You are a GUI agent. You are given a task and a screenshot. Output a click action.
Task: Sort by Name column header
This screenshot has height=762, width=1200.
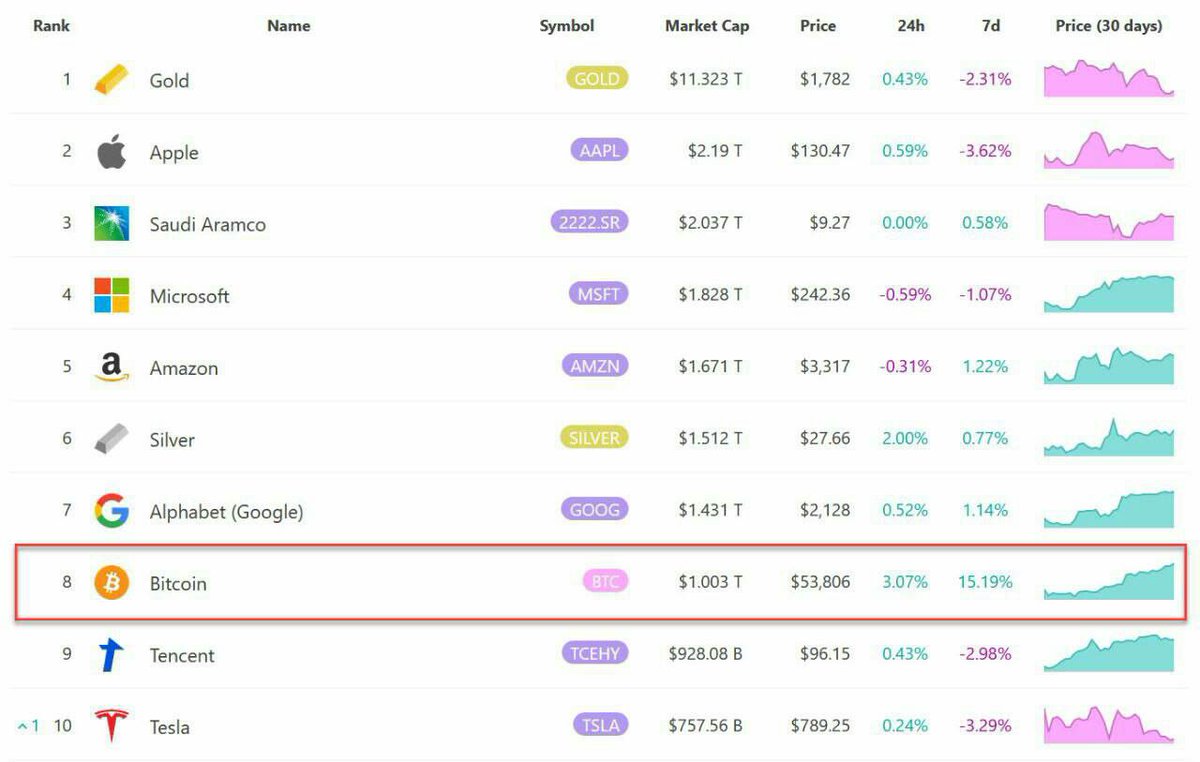[x=288, y=26]
